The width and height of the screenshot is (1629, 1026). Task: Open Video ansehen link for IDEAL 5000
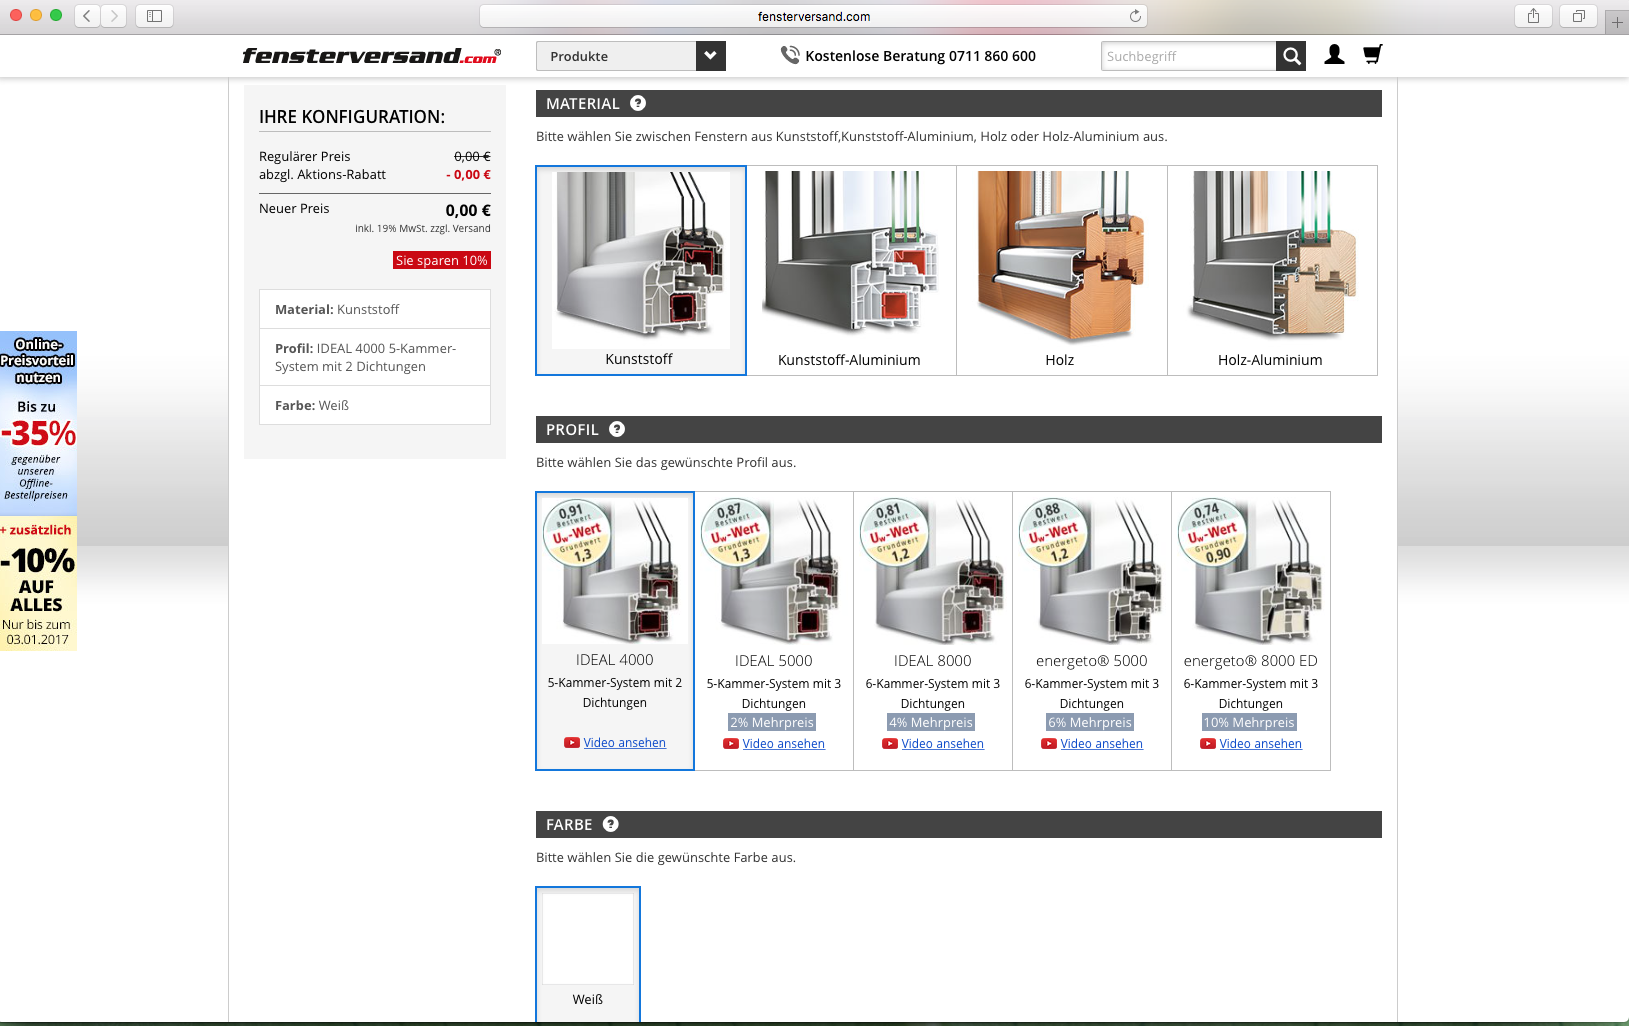[x=783, y=743]
